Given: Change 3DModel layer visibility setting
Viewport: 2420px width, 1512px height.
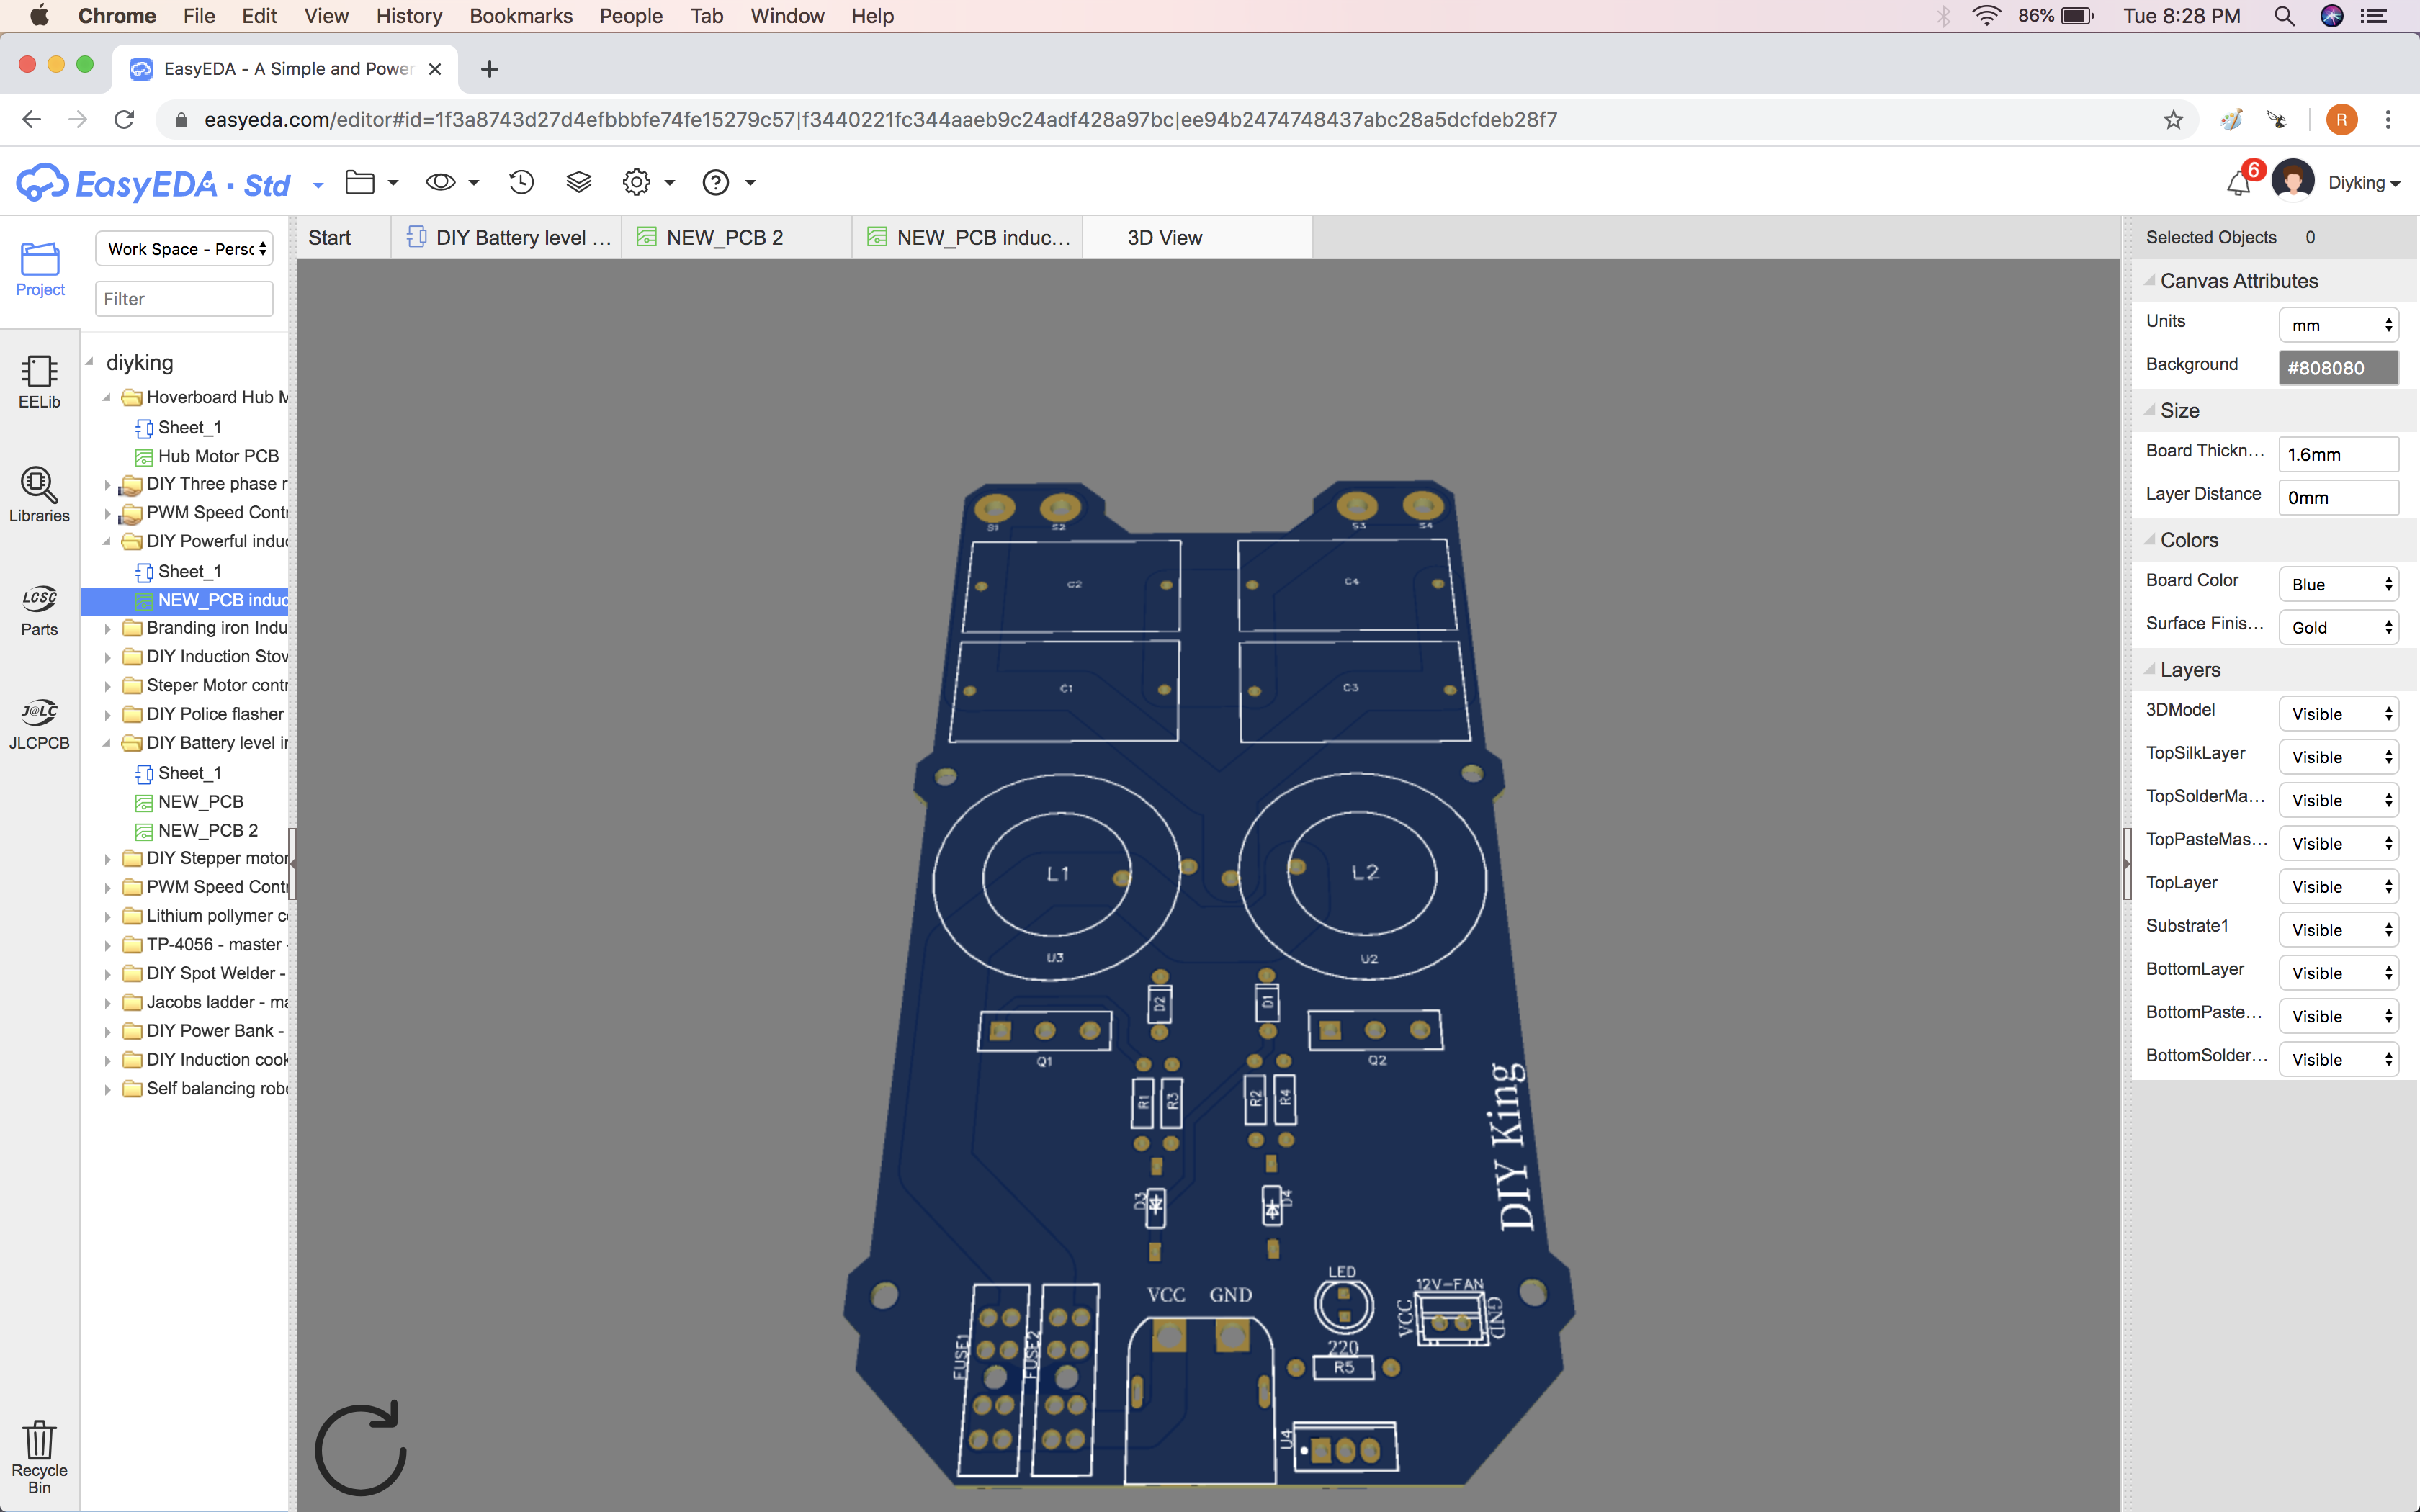Looking at the screenshot, I should click(x=2338, y=713).
